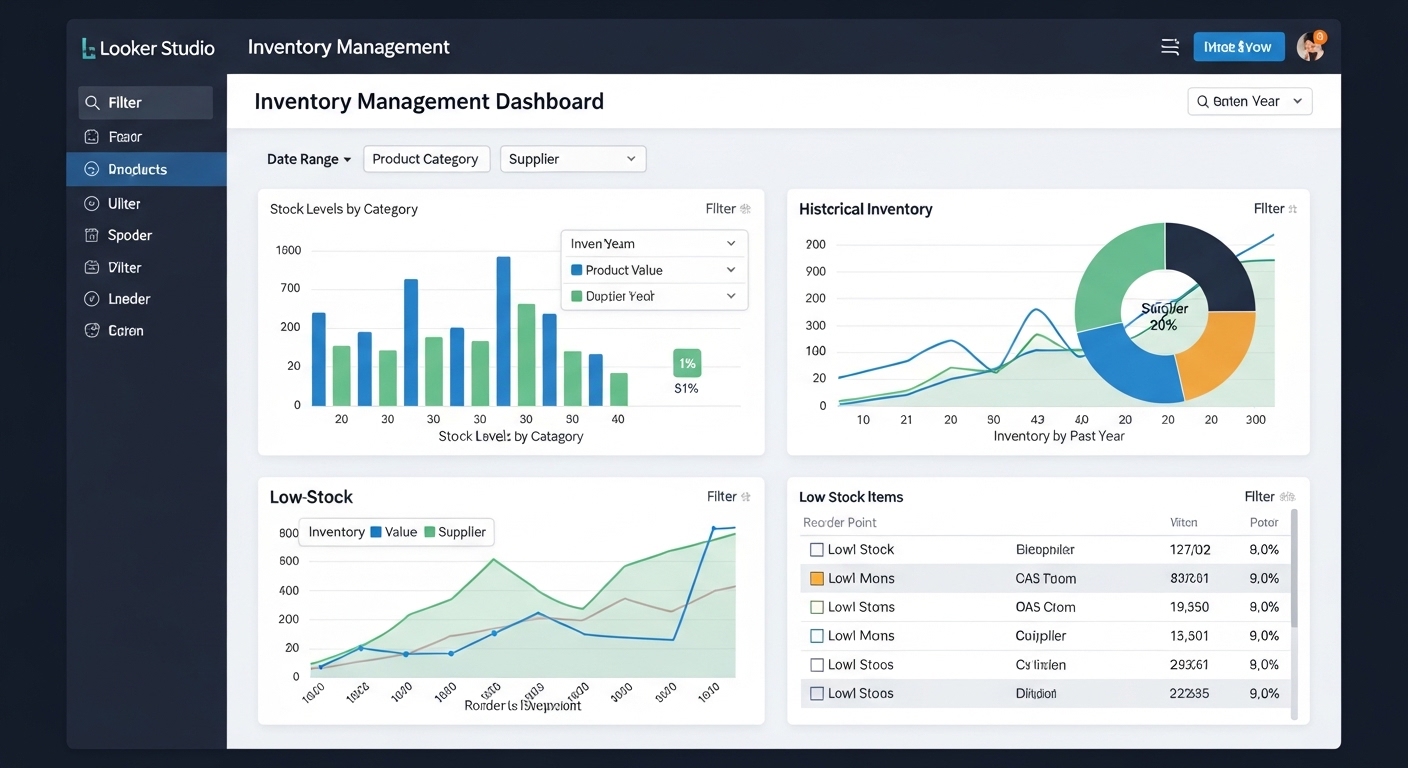Toggle the orange checkbox for CAS Tbom row
1408x768 pixels.
pyautogui.click(x=816, y=579)
